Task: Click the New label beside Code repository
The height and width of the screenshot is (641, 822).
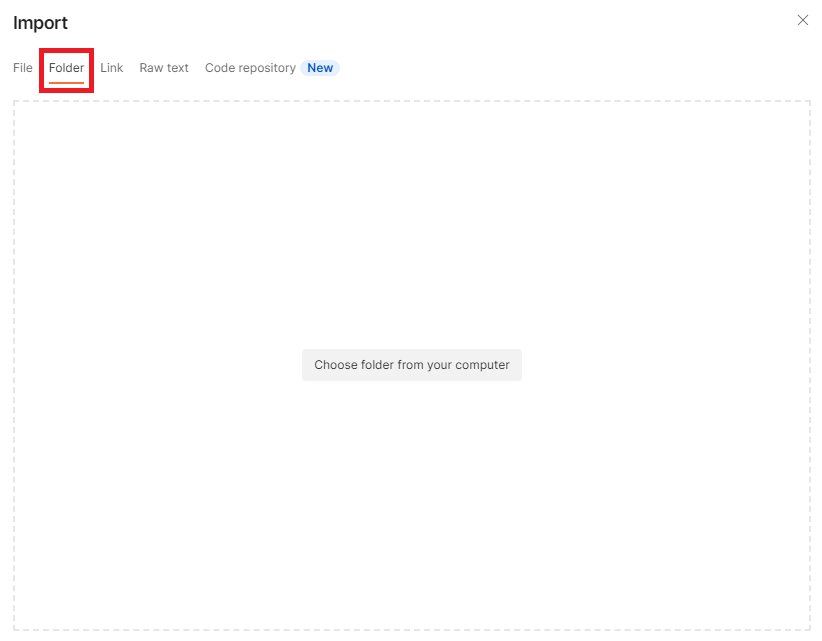Action: tap(320, 68)
